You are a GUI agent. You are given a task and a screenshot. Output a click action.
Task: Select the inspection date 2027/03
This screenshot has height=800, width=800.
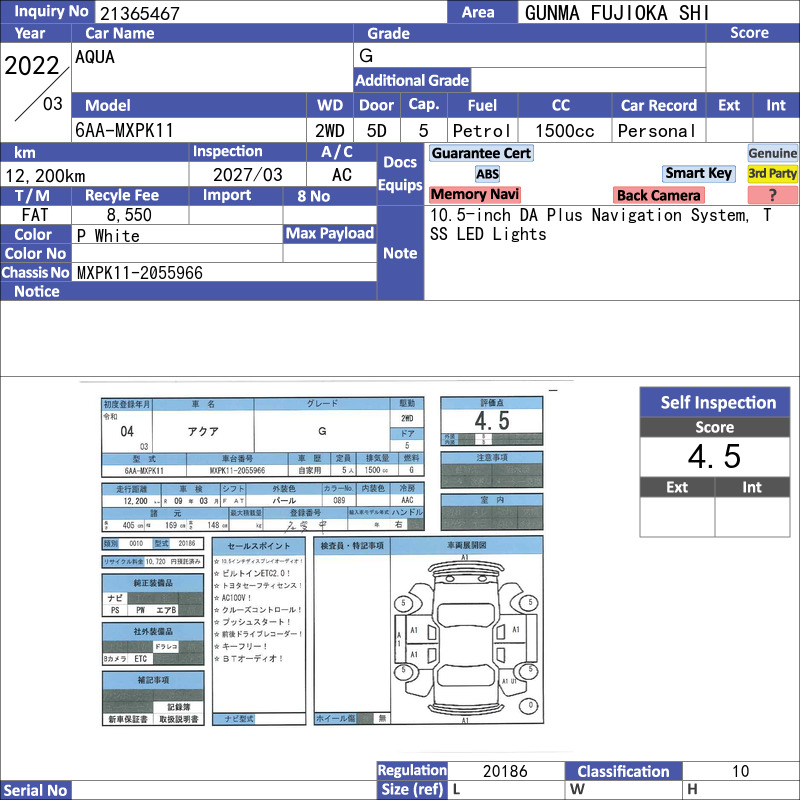tap(247, 175)
